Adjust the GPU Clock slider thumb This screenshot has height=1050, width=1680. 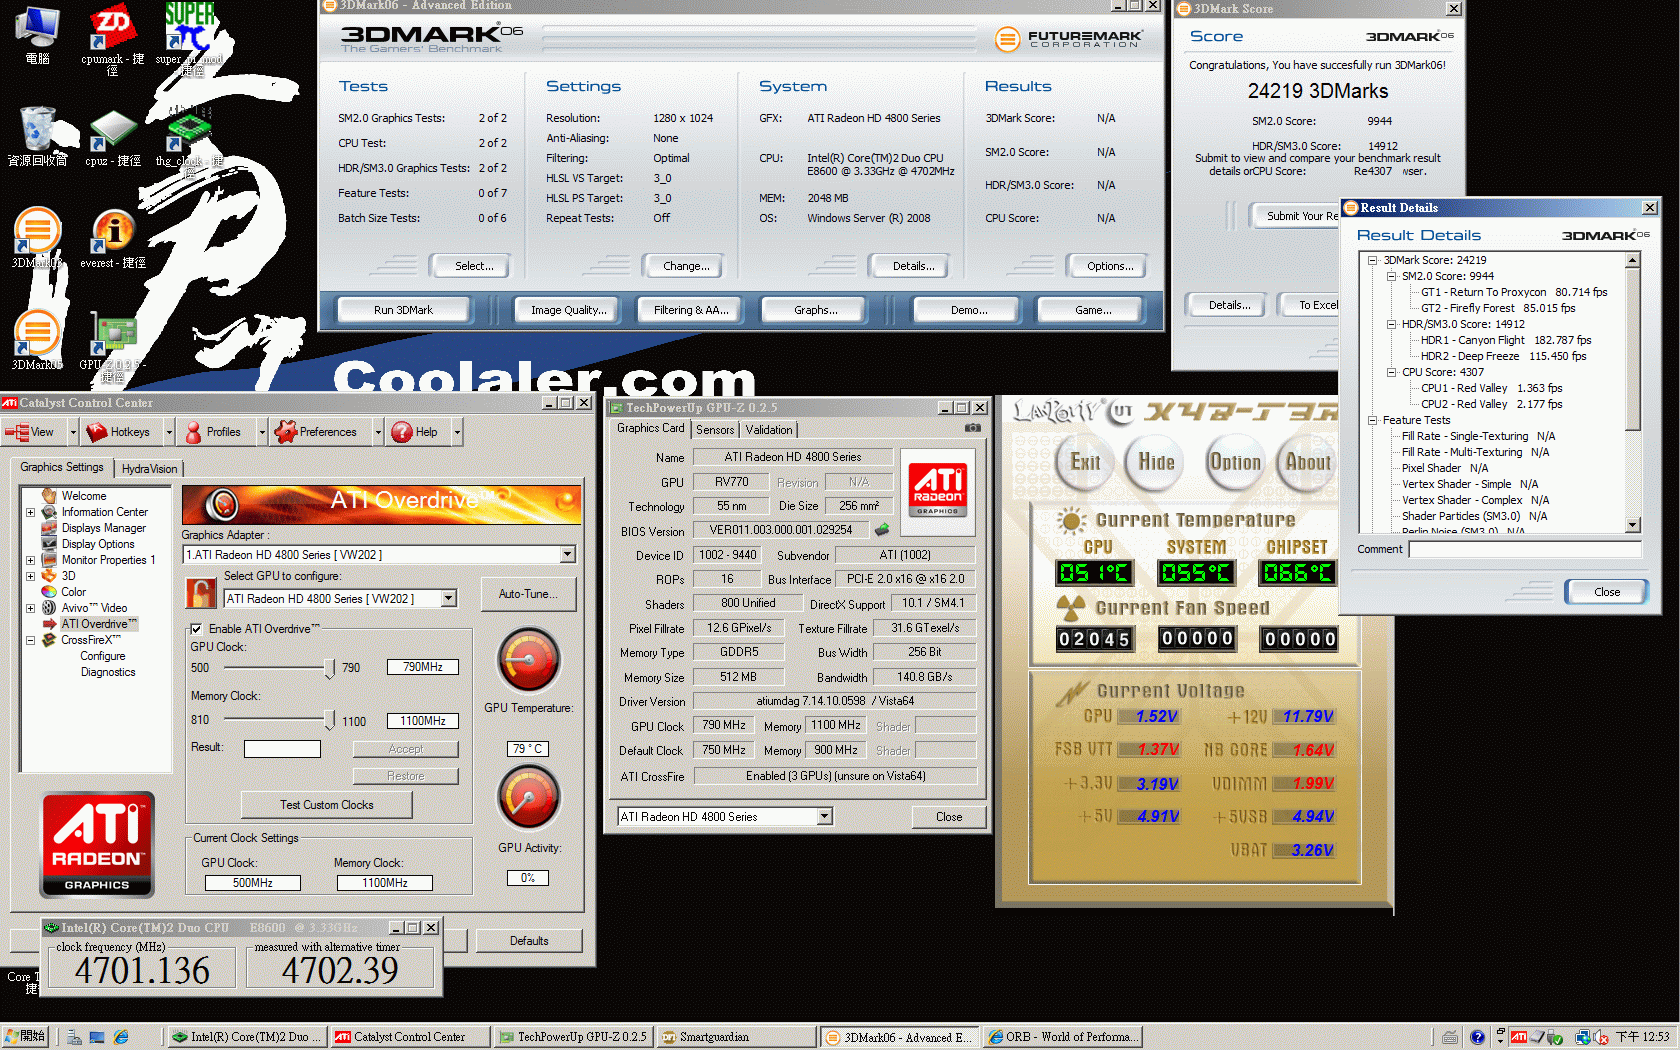click(x=330, y=668)
